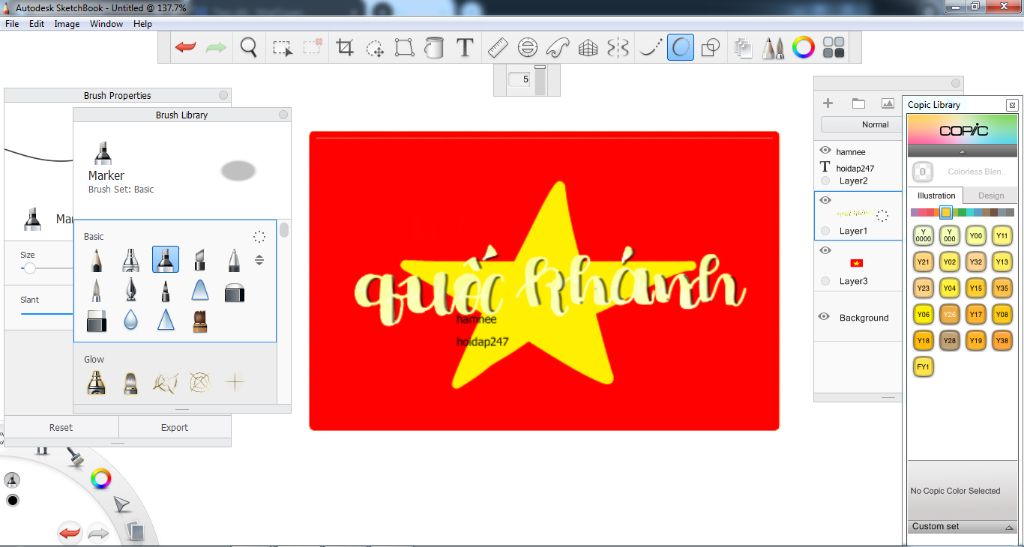1024x547 pixels.
Task: Toggle the lock circle beside Layer1
Action: point(825,231)
